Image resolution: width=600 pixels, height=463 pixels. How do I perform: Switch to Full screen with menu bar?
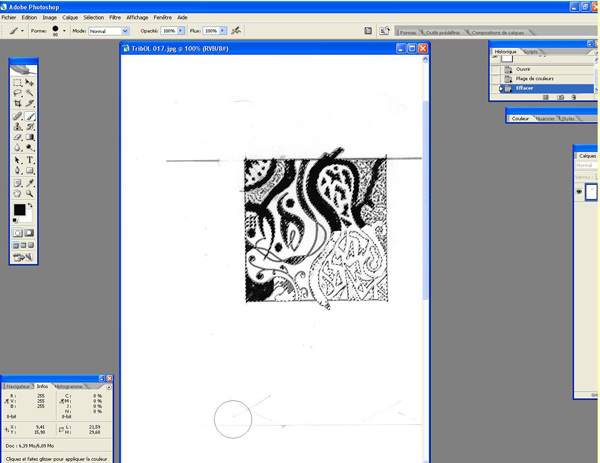[23, 245]
